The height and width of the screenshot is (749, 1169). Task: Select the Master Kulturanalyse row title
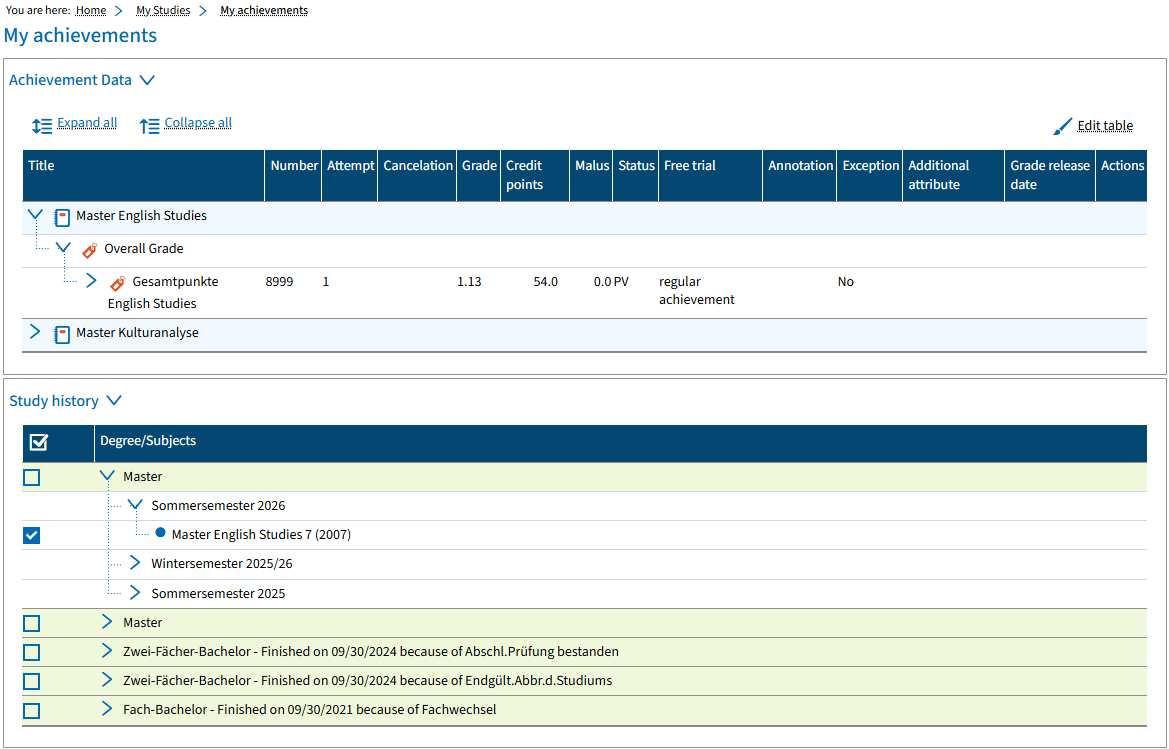click(x=137, y=332)
